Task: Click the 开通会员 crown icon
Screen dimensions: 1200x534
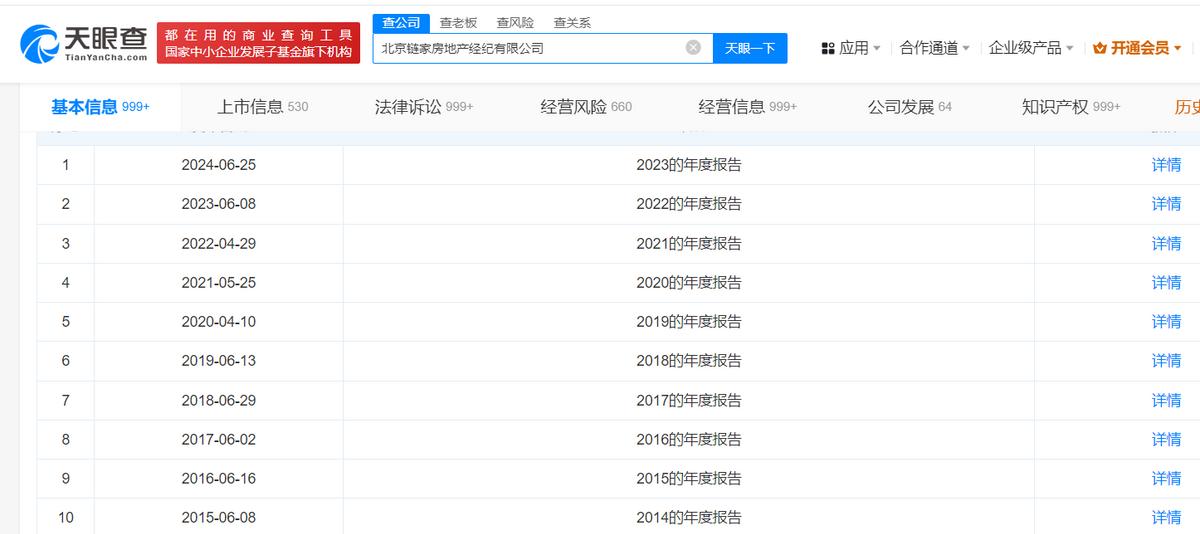Action: (x=1100, y=48)
